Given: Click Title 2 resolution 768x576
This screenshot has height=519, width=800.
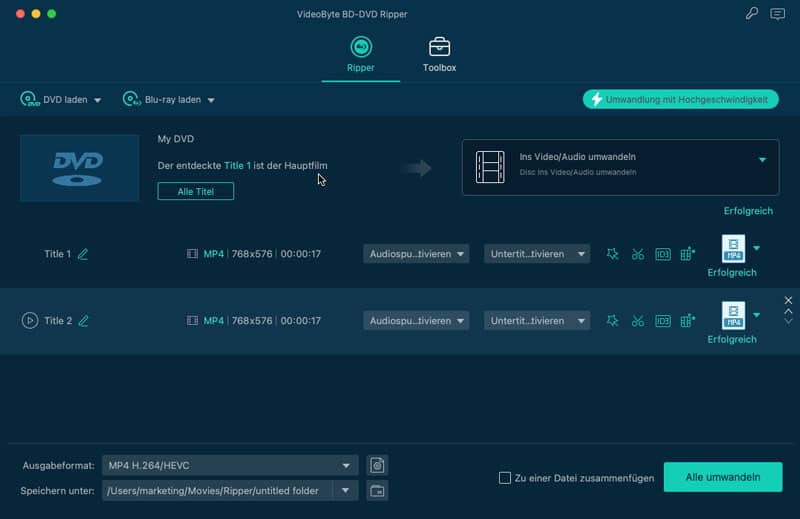Looking at the screenshot, I should click(x=252, y=320).
